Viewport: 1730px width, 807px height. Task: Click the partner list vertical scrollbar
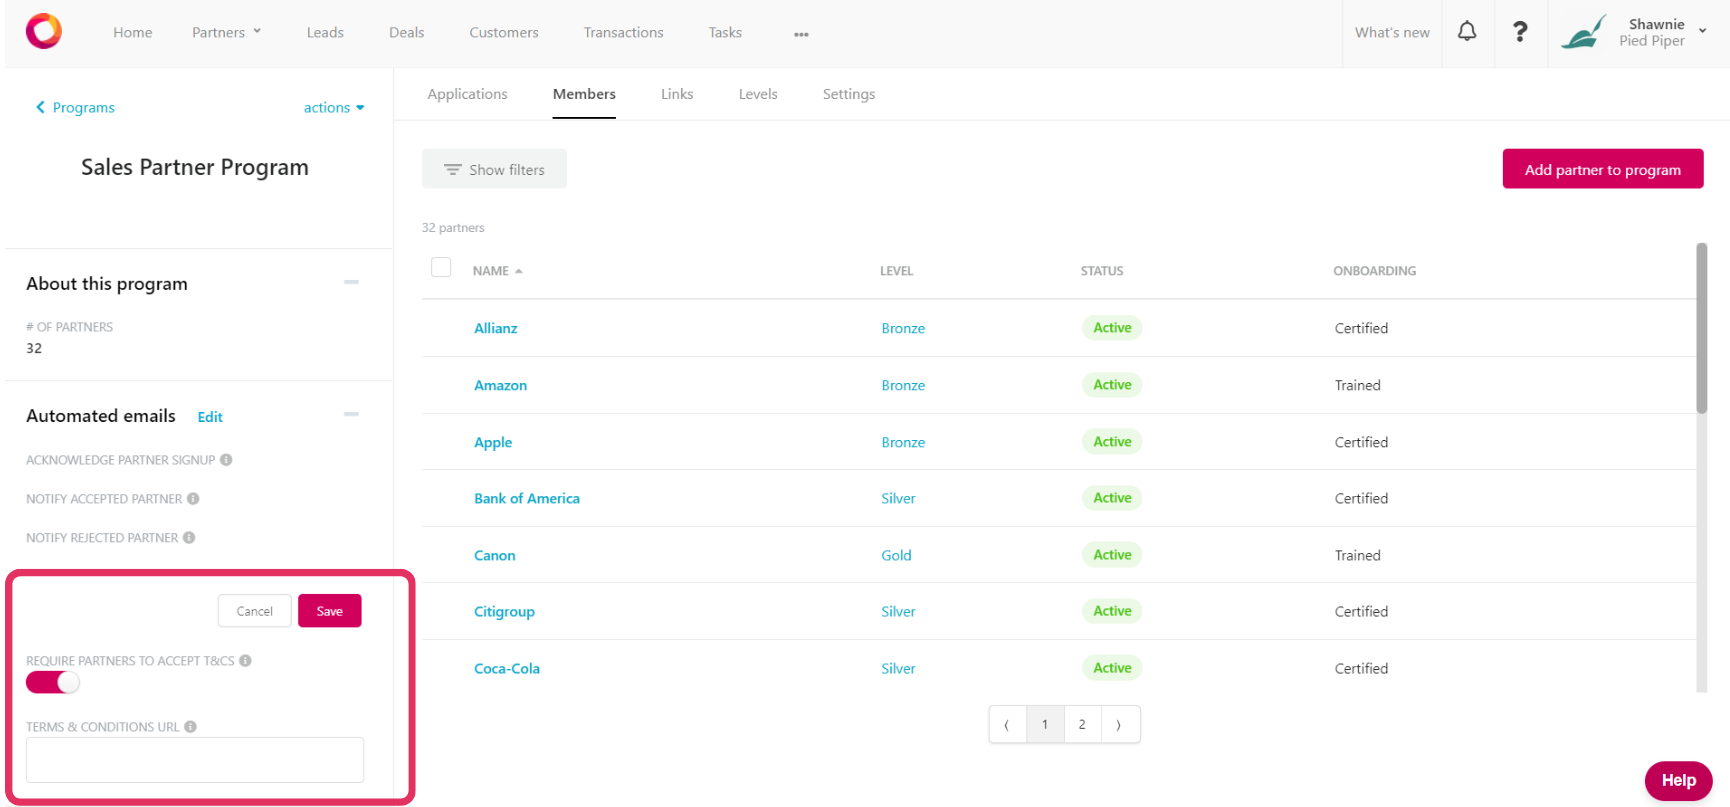pos(1702,328)
